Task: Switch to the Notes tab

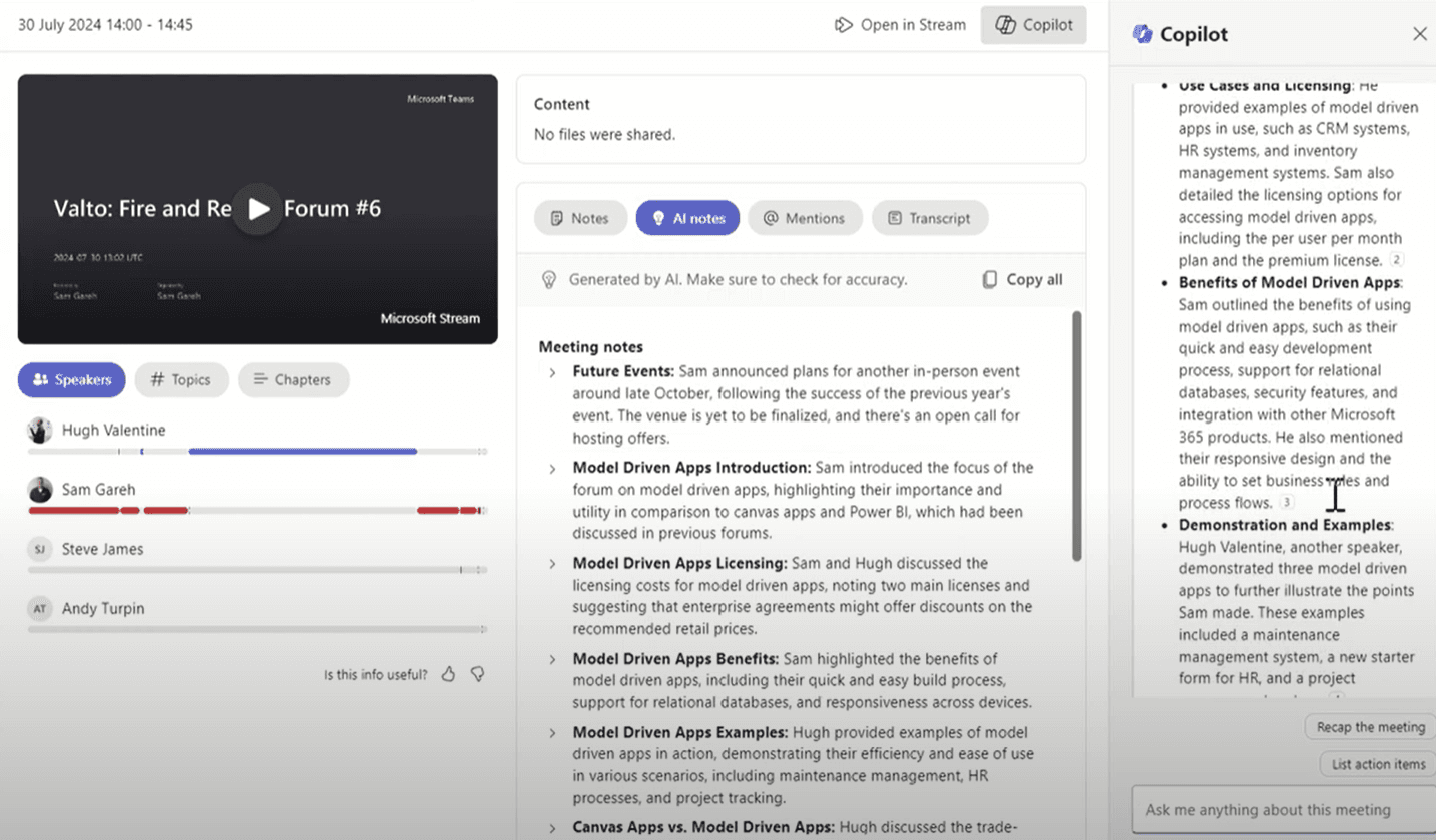Action: click(580, 218)
